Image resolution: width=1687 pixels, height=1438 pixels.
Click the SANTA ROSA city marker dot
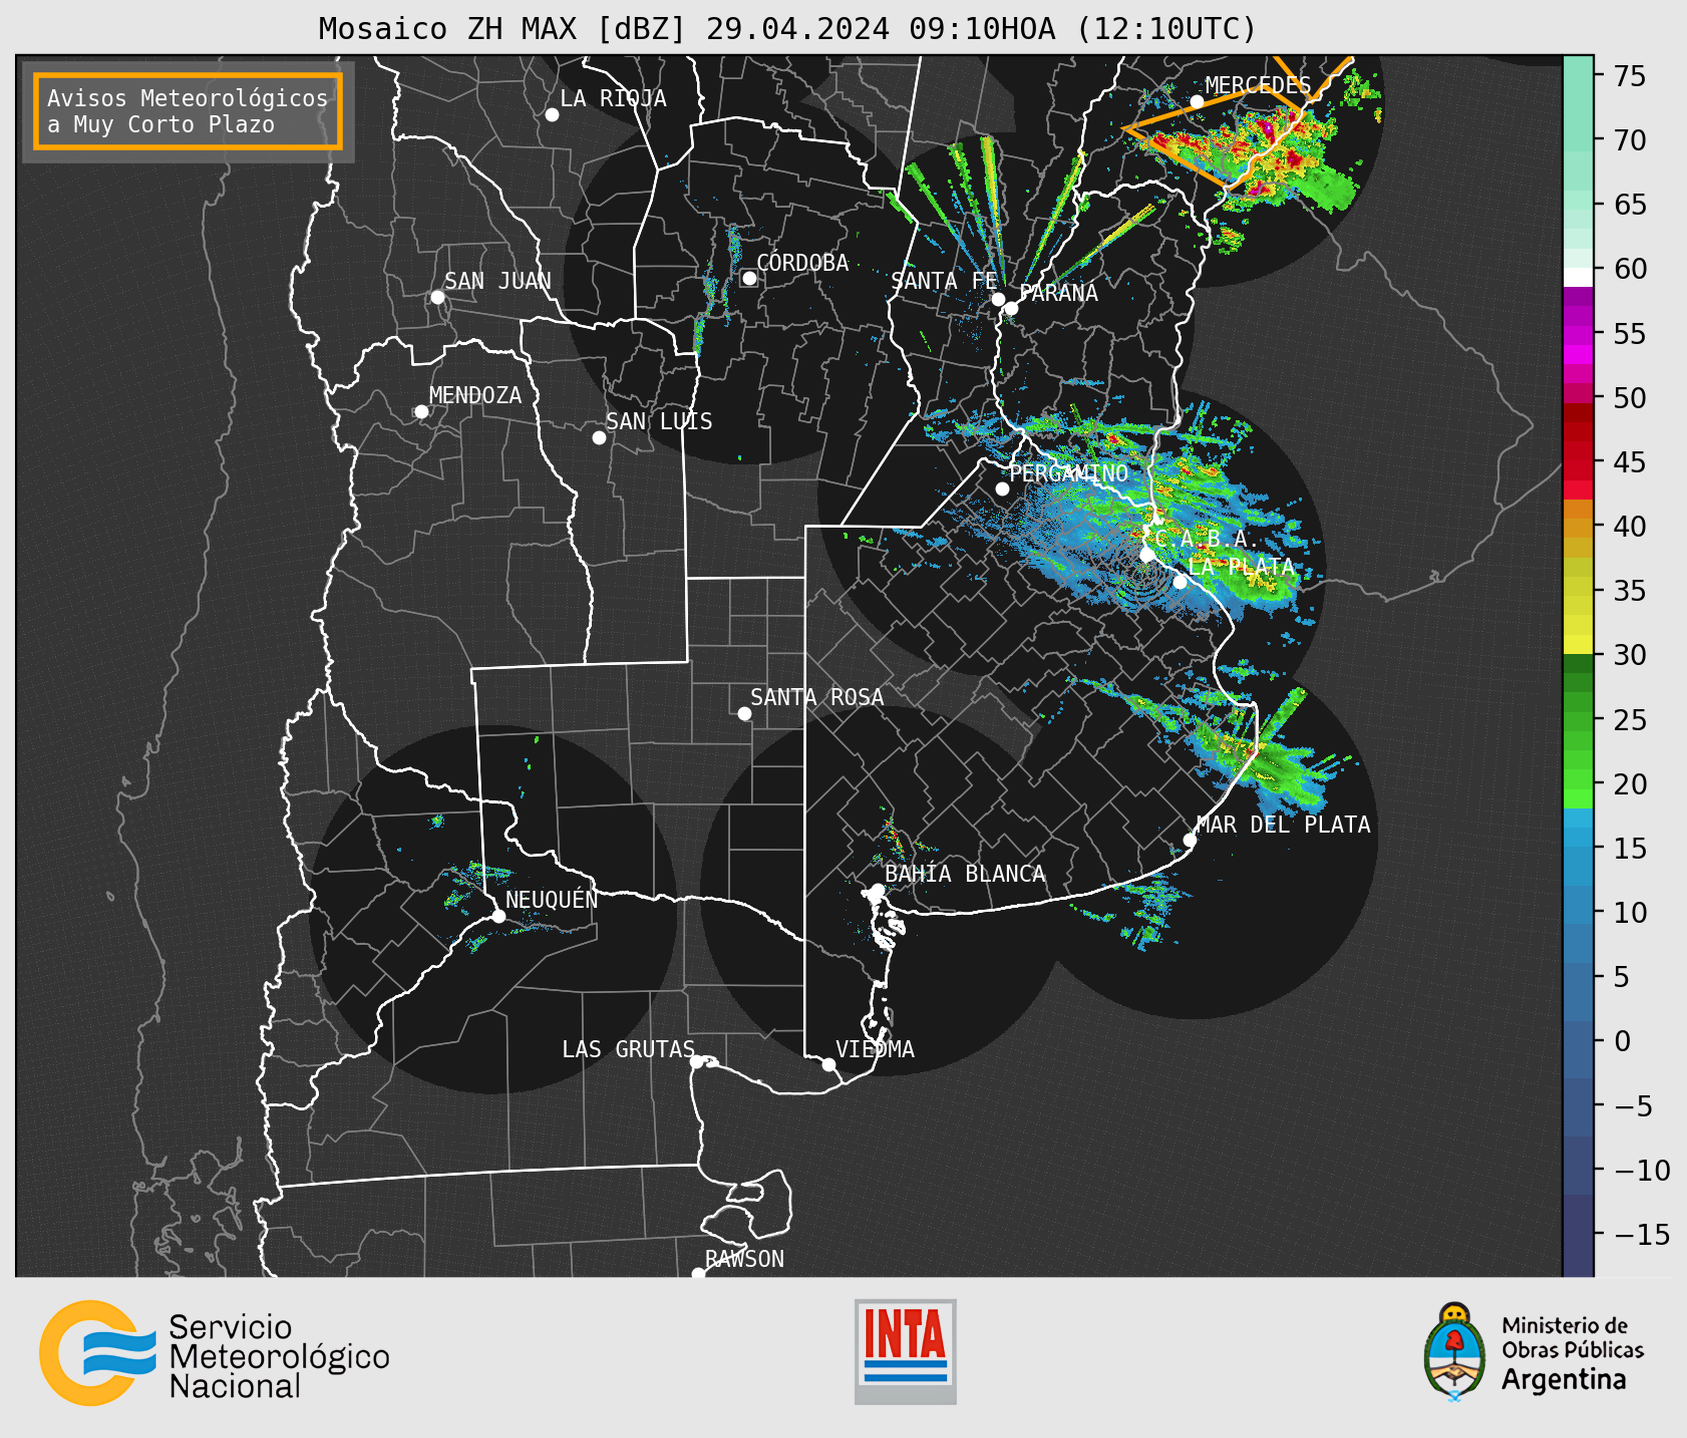pos(744,714)
